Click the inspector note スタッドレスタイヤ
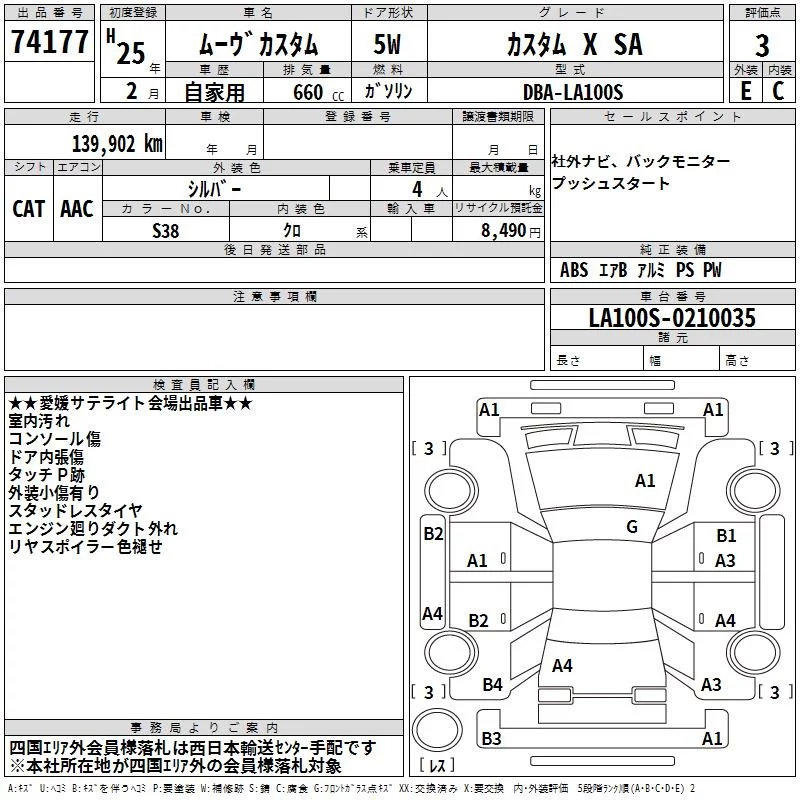 [76, 511]
